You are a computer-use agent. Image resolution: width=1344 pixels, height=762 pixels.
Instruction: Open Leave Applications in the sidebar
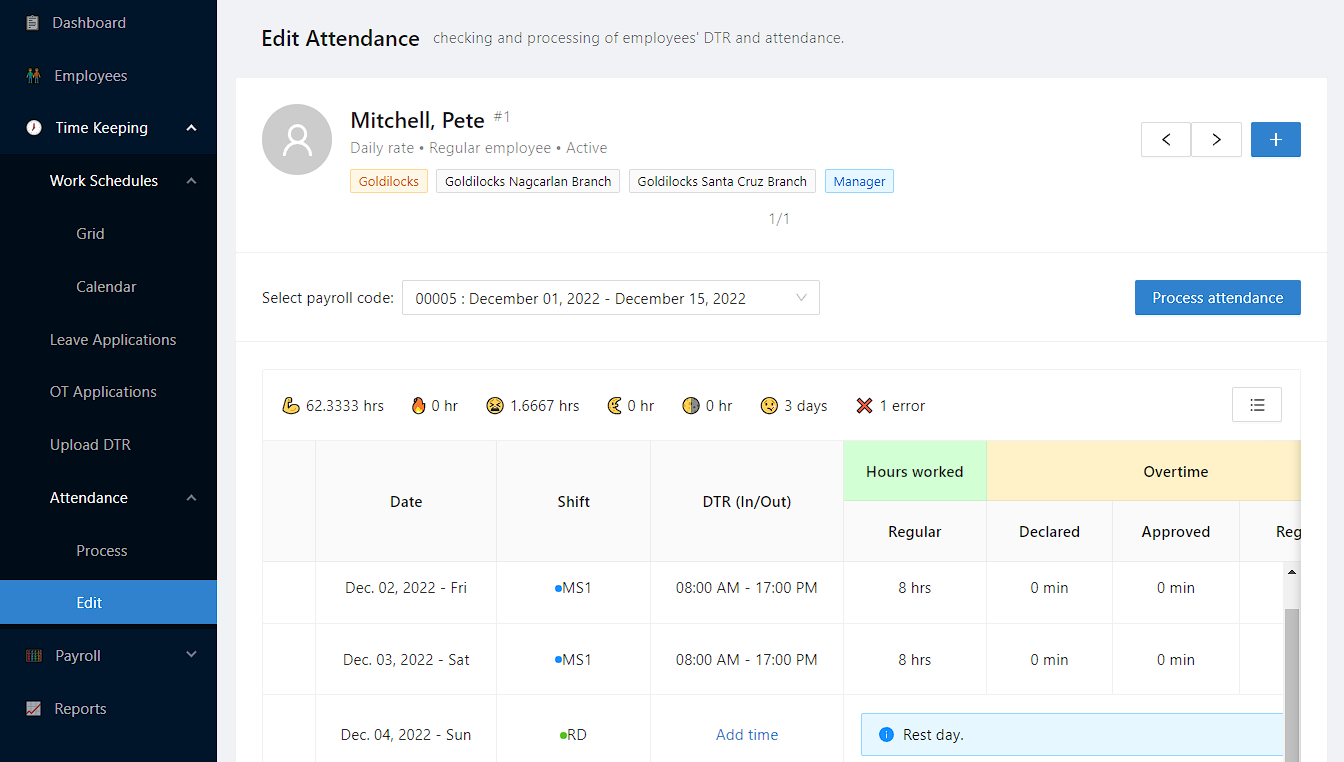[x=113, y=340]
